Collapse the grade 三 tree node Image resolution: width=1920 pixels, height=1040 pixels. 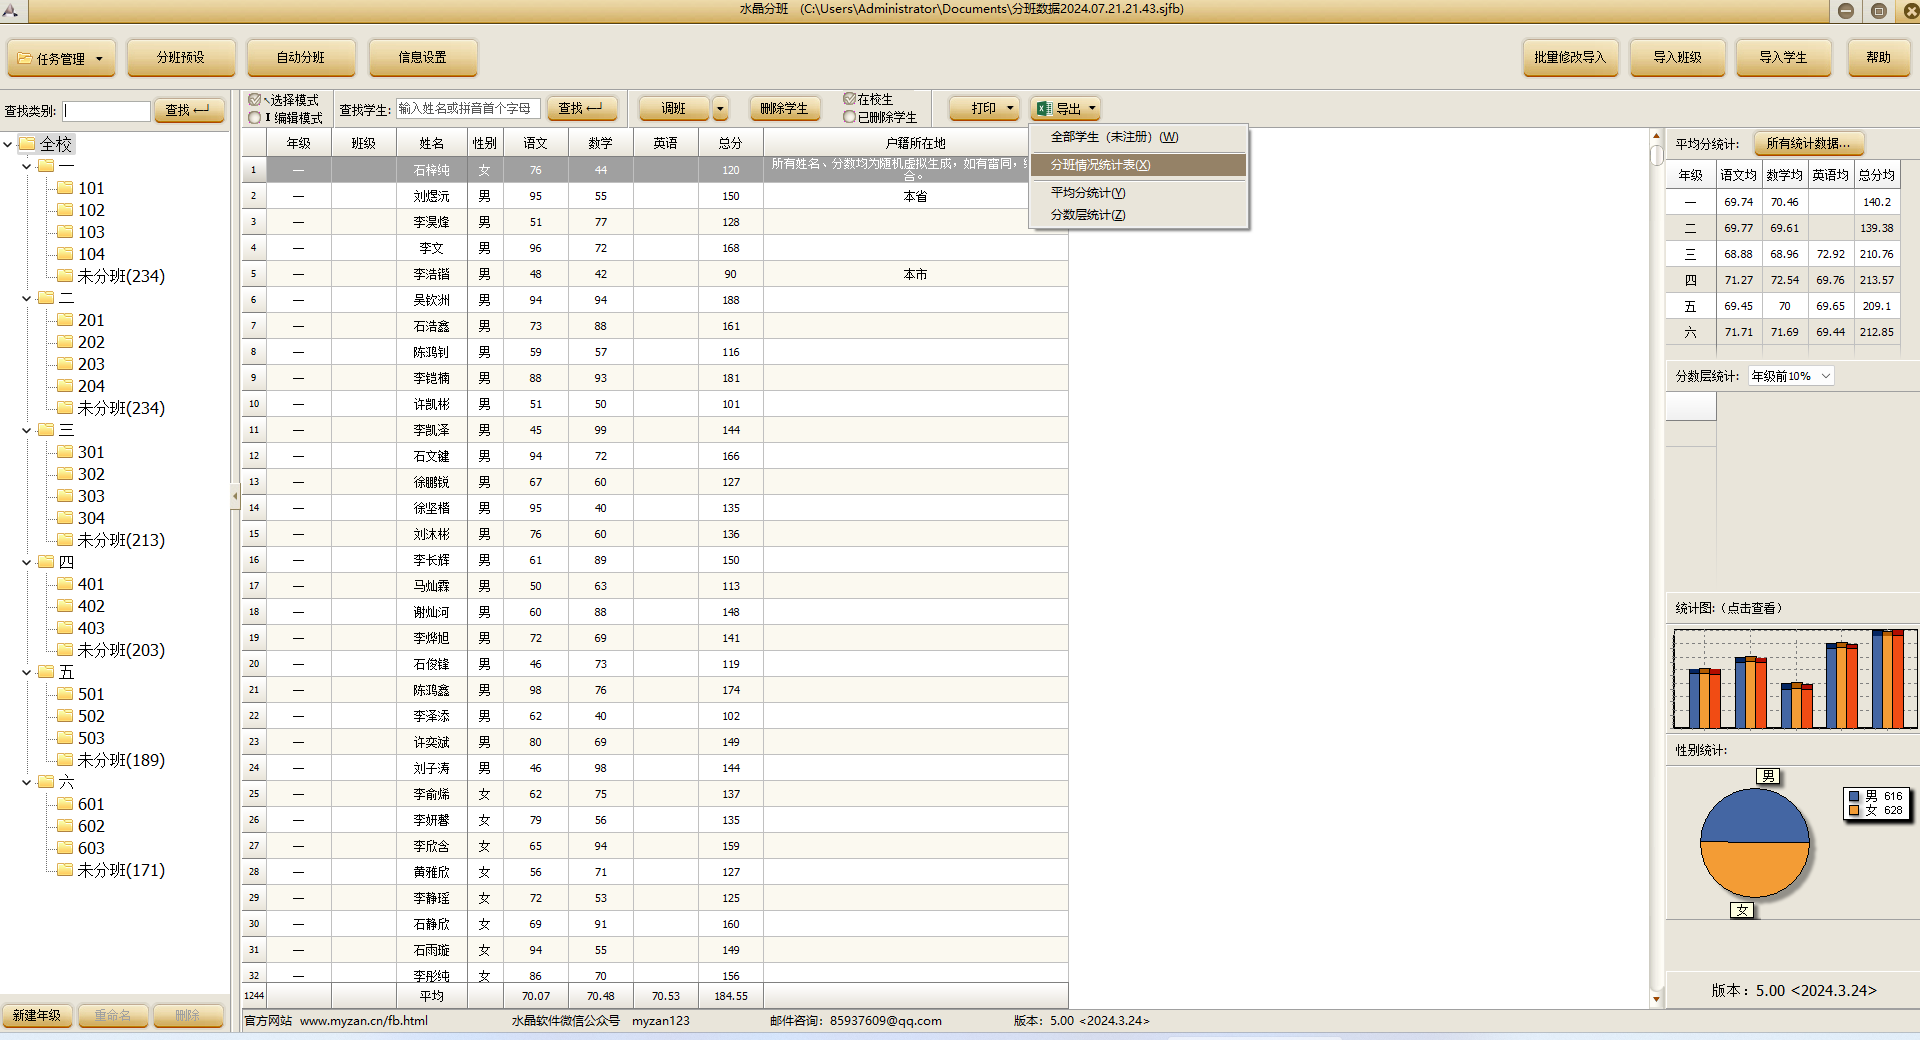[x=27, y=430]
